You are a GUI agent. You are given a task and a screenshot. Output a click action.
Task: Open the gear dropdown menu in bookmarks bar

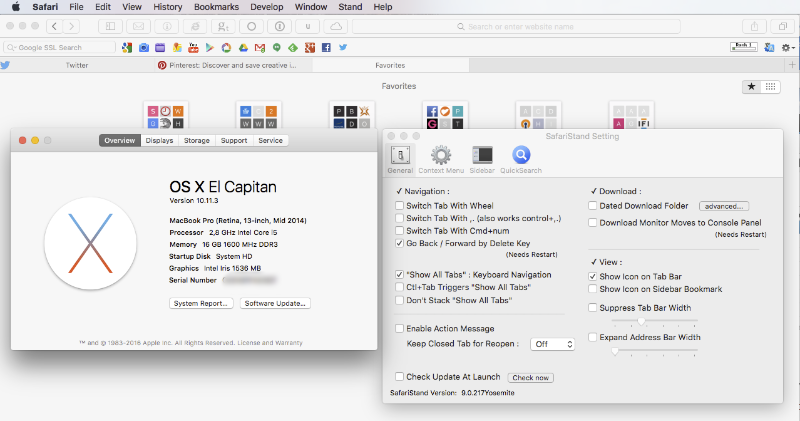click(x=788, y=47)
